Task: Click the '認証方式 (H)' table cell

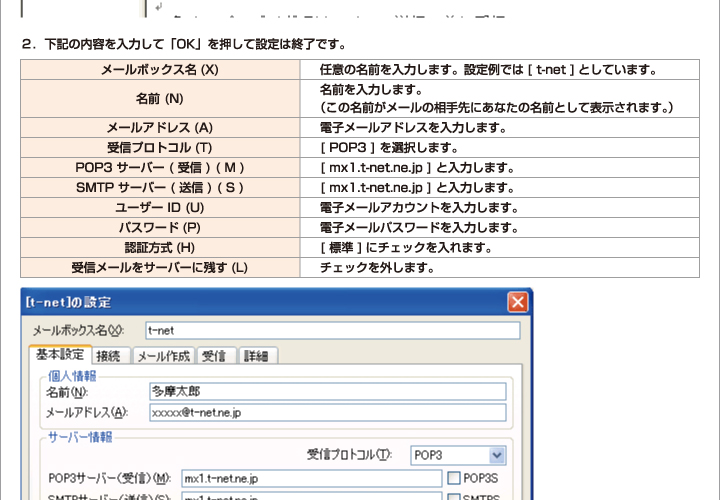Action: [160, 247]
